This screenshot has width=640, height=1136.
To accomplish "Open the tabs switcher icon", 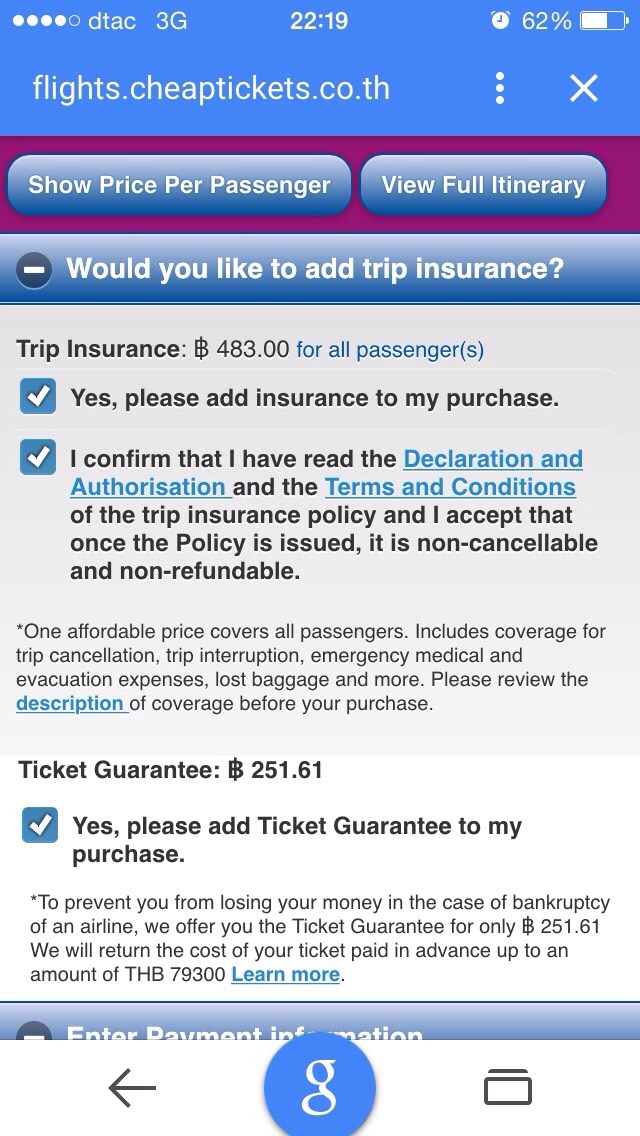I will click(507, 1088).
